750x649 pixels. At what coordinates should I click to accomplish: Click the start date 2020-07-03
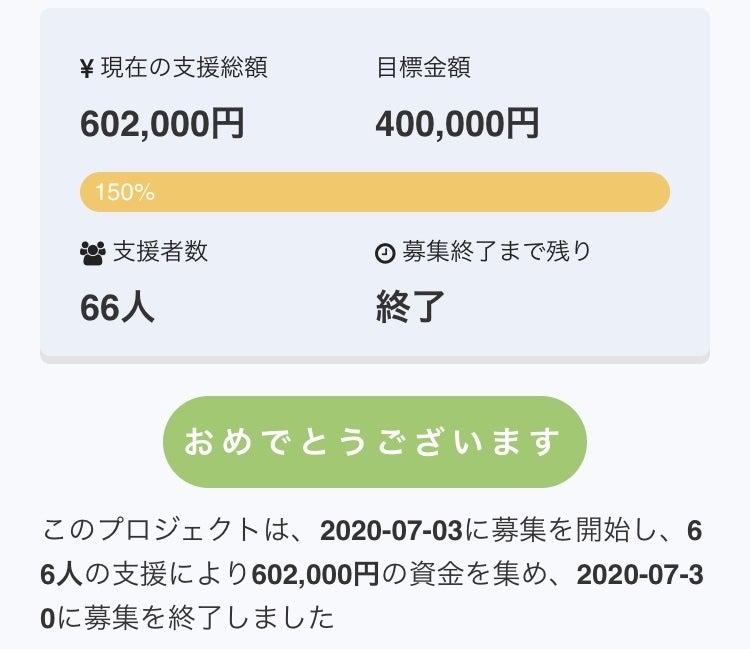[x=391, y=530]
